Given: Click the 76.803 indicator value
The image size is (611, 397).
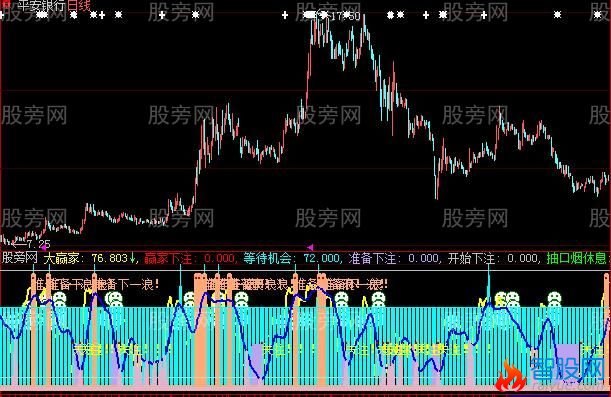Looking at the screenshot, I should [x=110, y=258].
